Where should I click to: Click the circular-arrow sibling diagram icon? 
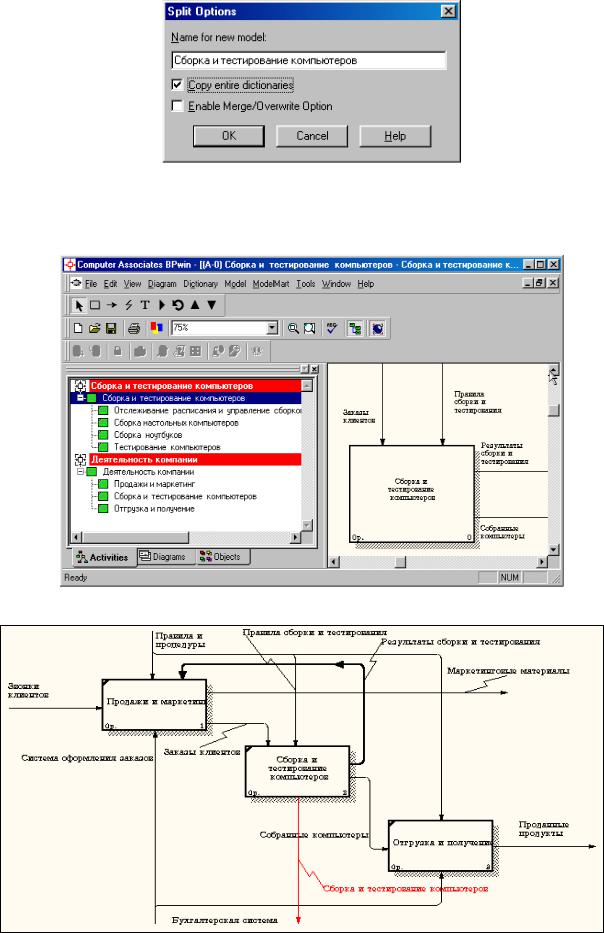pyautogui.click(x=178, y=305)
